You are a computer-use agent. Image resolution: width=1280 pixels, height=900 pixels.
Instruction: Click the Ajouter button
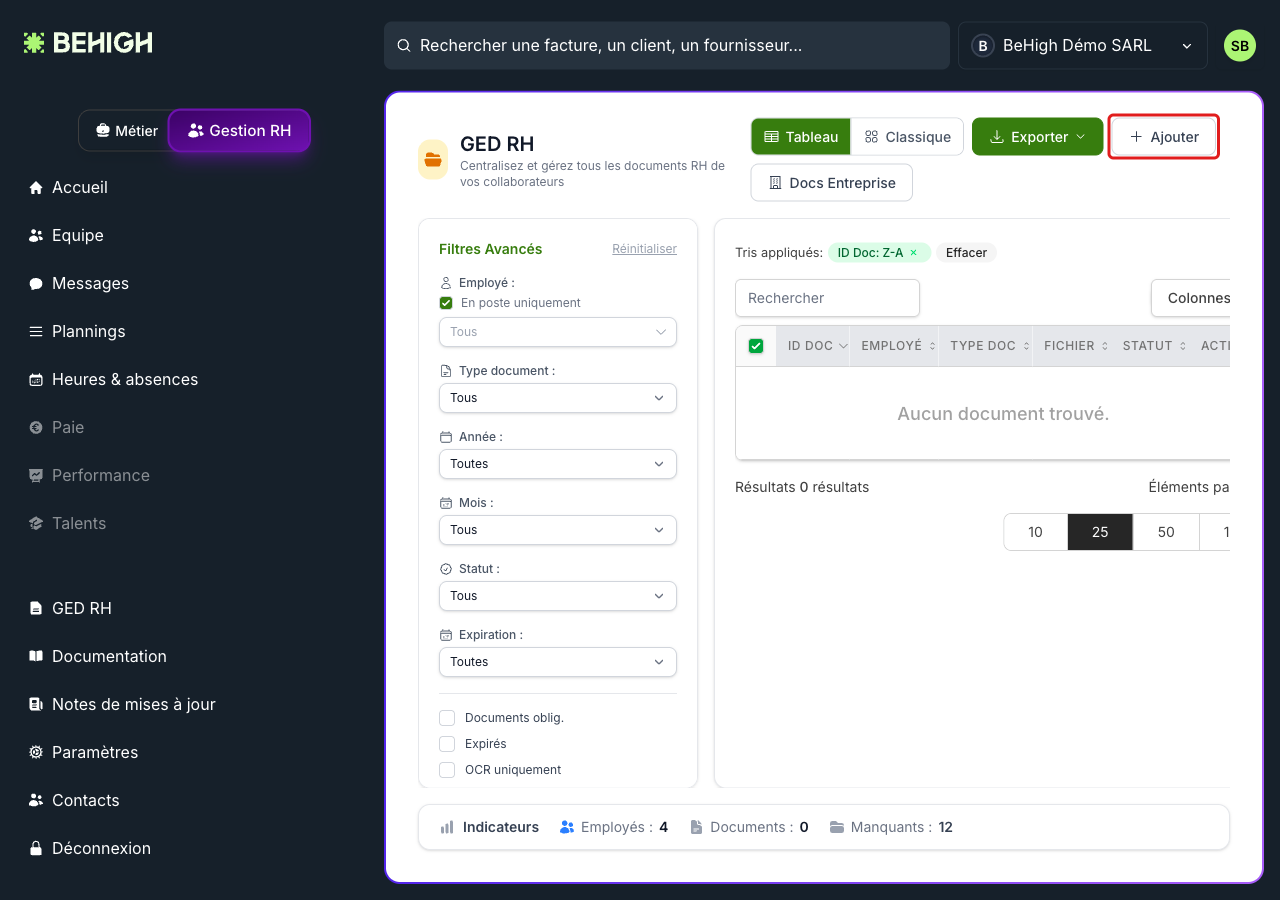[x=1164, y=137]
